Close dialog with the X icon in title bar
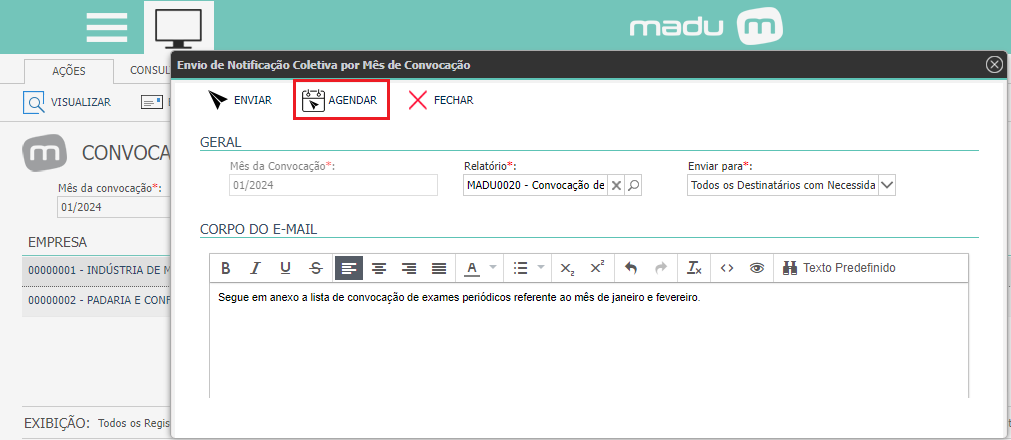The height and width of the screenshot is (440, 1011). pyautogui.click(x=994, y=65)
